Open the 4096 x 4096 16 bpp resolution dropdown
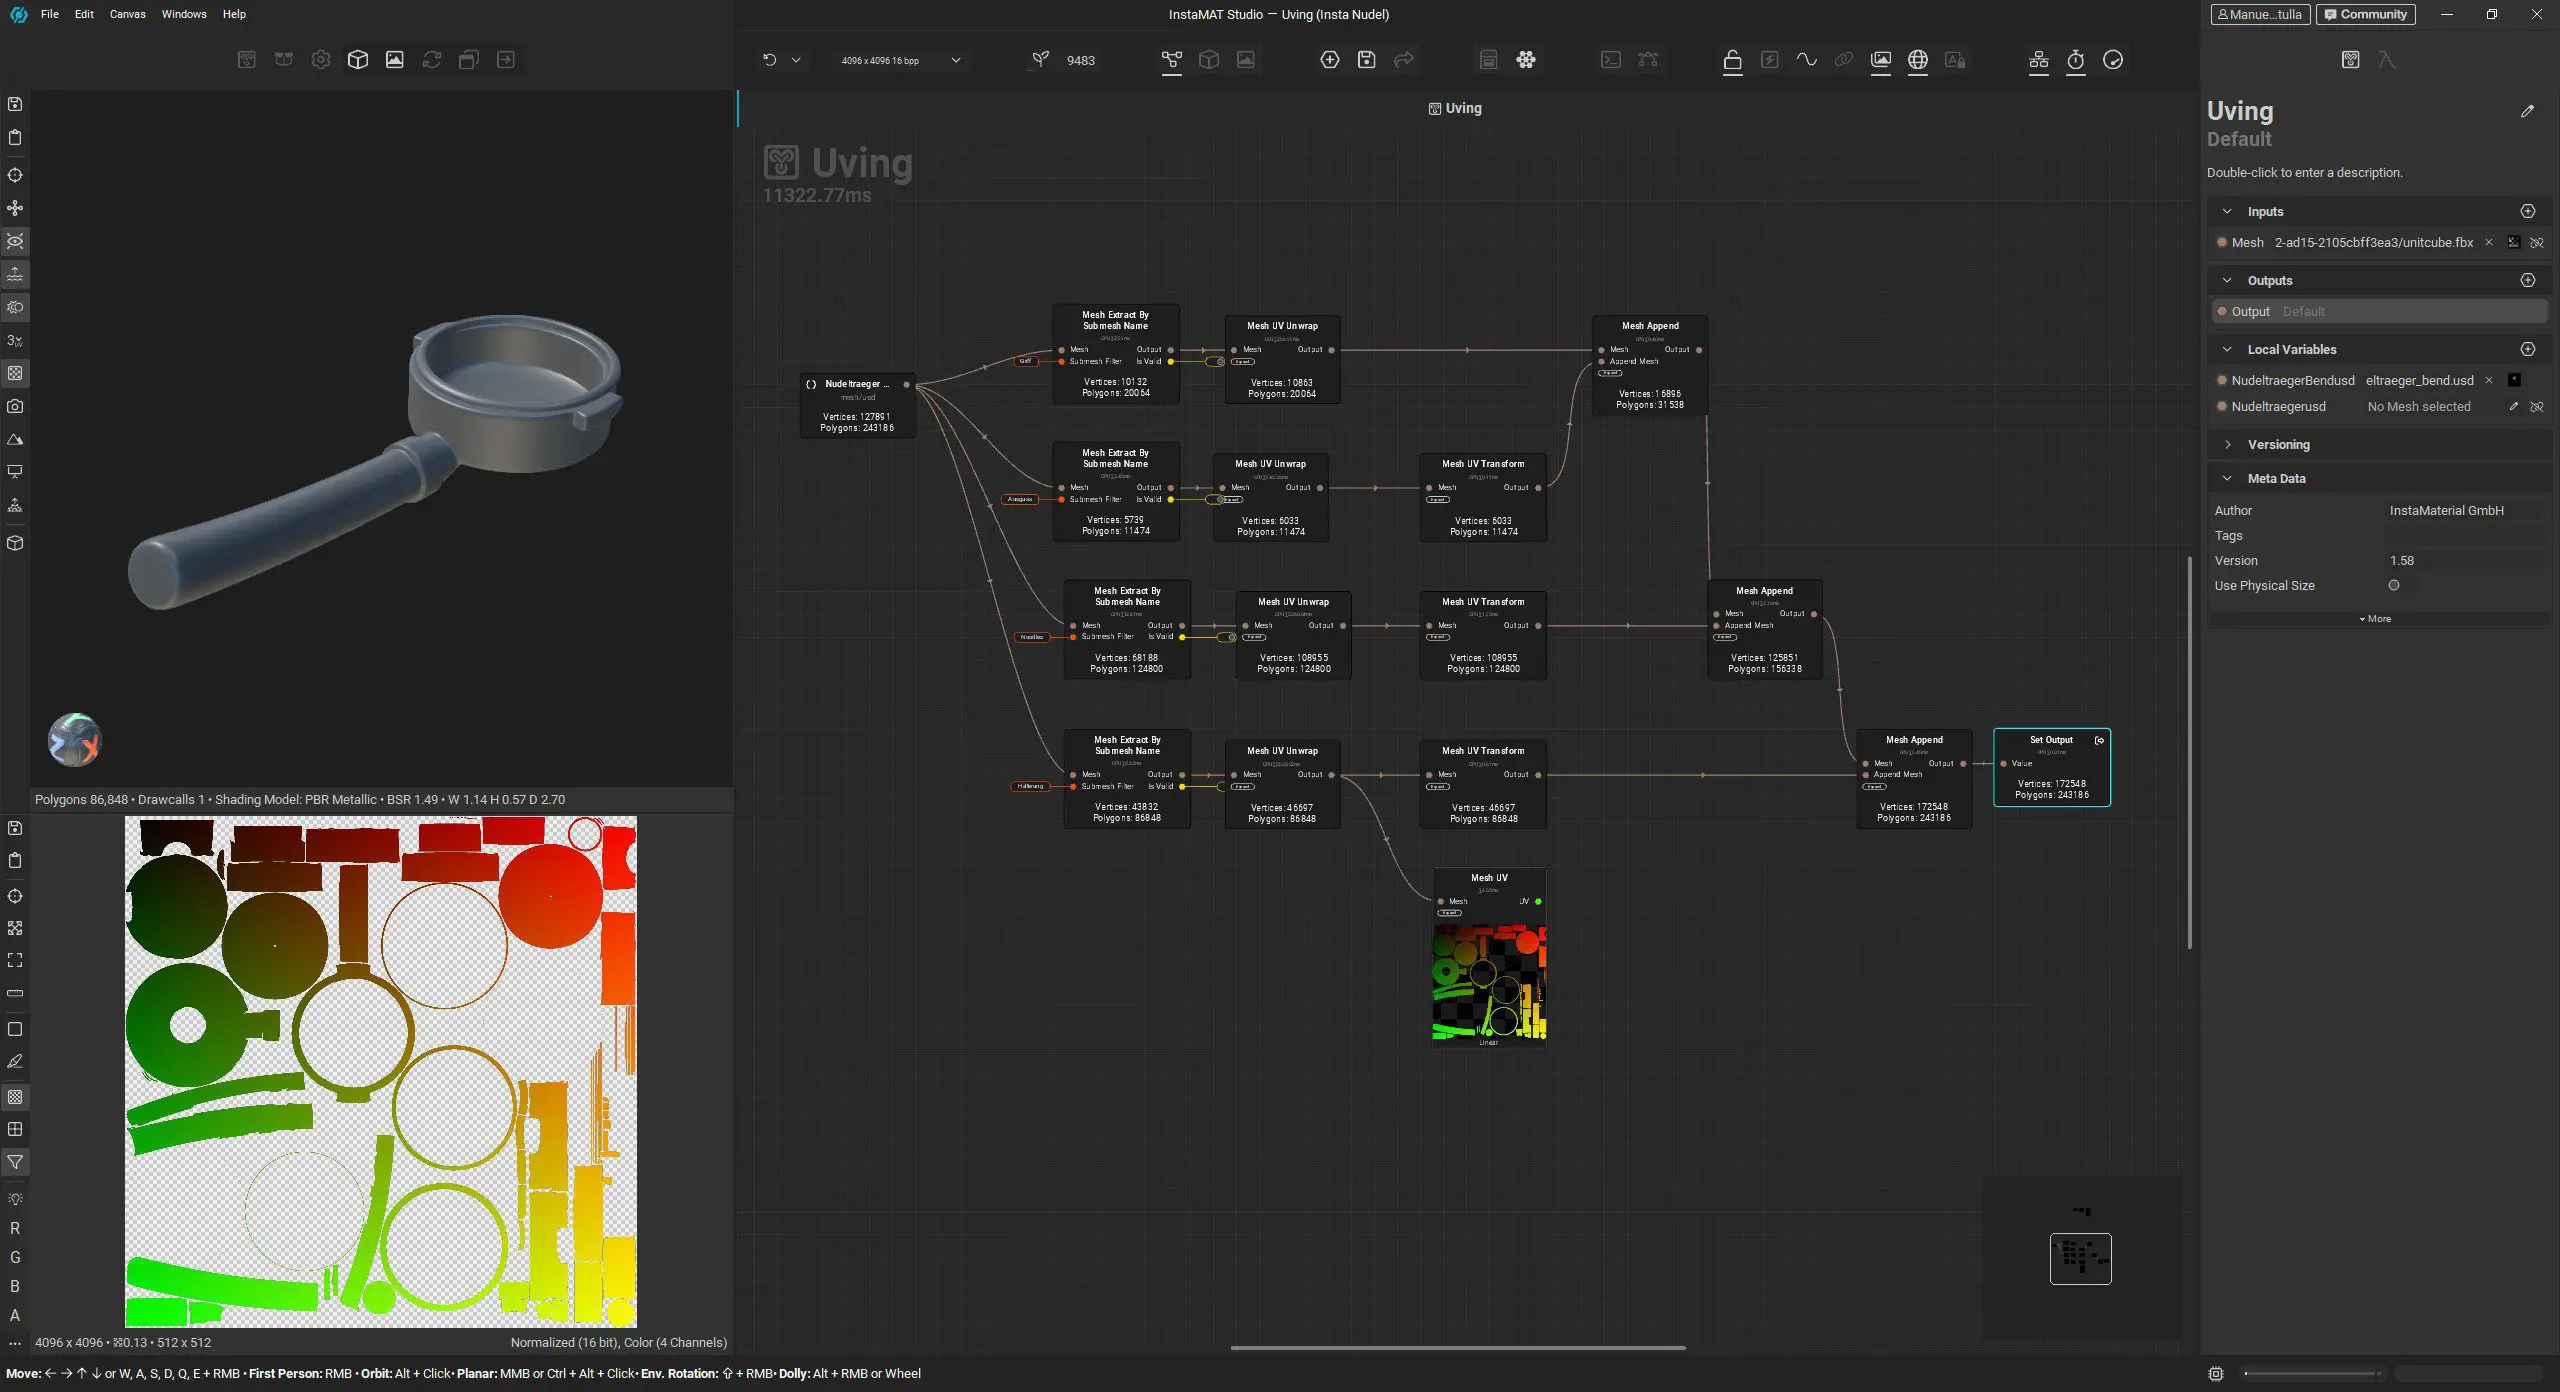This screenshot has width=2560, height=1392. (900, 60)
